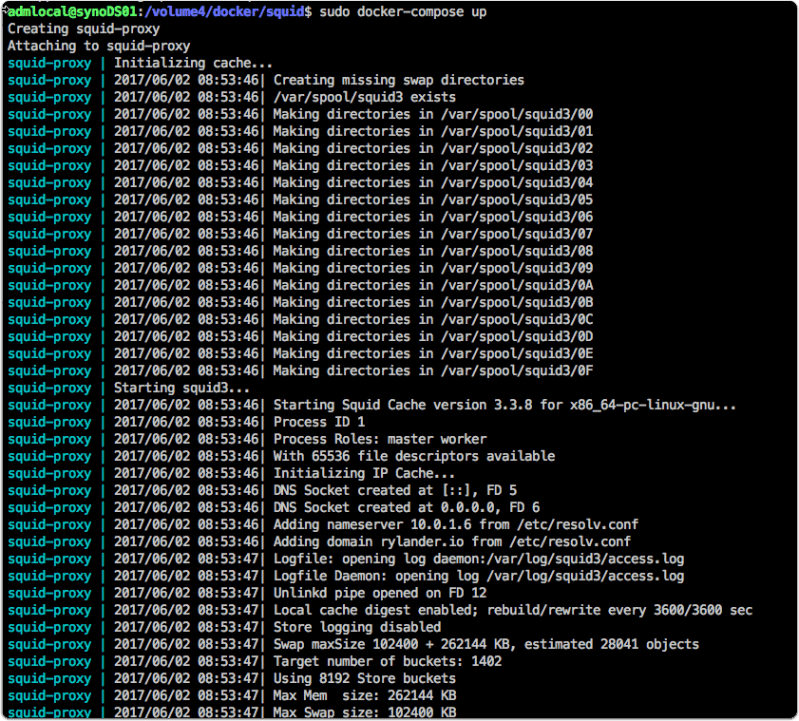
Task: Click 'DNS Socket created at 0.0.0.0, FD 6'
Action: click(x=407, y=508)
